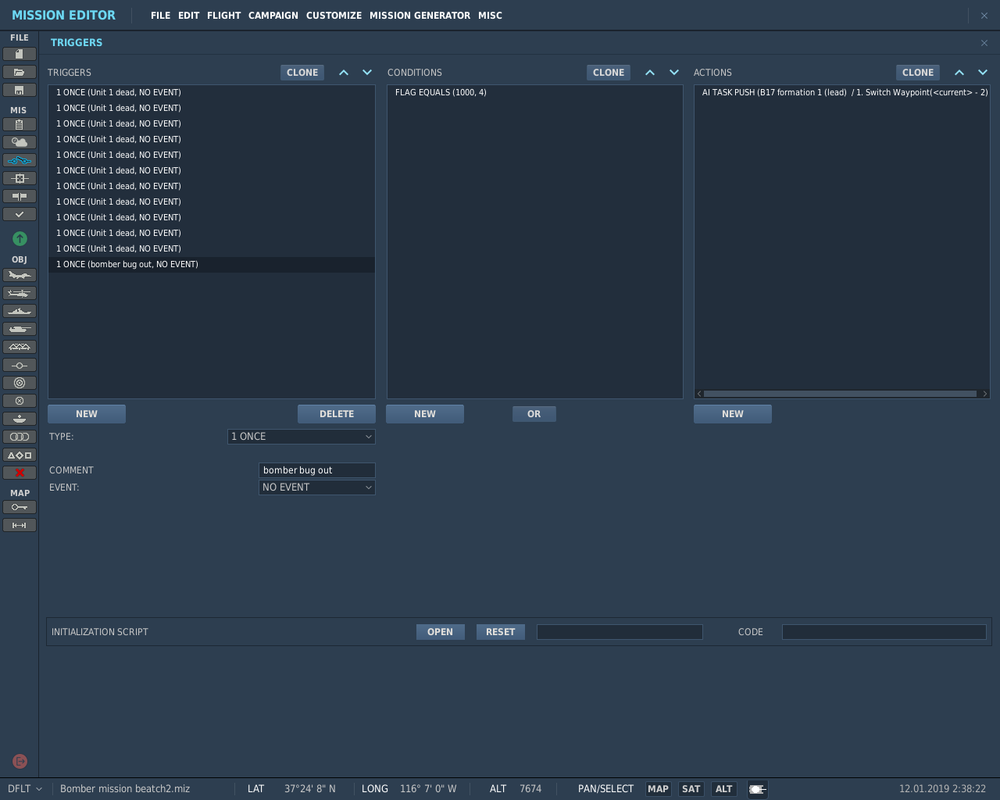Open the EVENT dropdown showing NO EVENT

click(316, 487)
